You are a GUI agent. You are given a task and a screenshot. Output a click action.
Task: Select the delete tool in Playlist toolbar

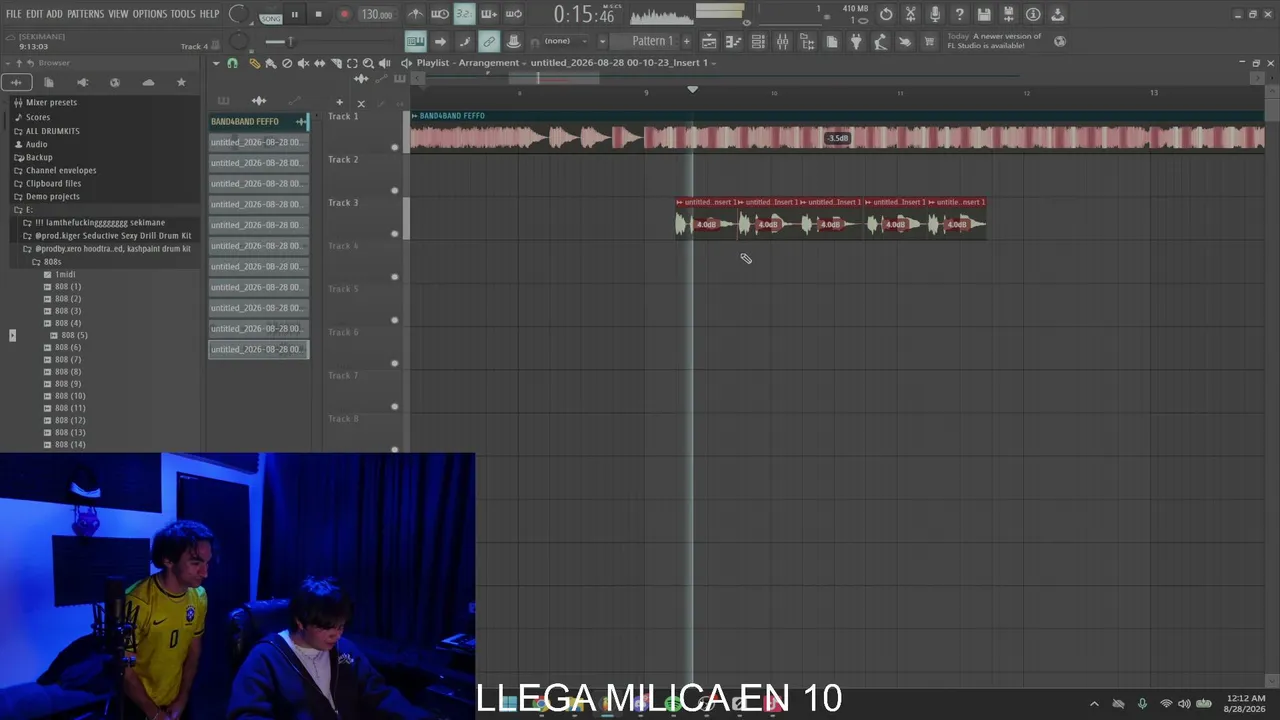(x=287, y=63)
